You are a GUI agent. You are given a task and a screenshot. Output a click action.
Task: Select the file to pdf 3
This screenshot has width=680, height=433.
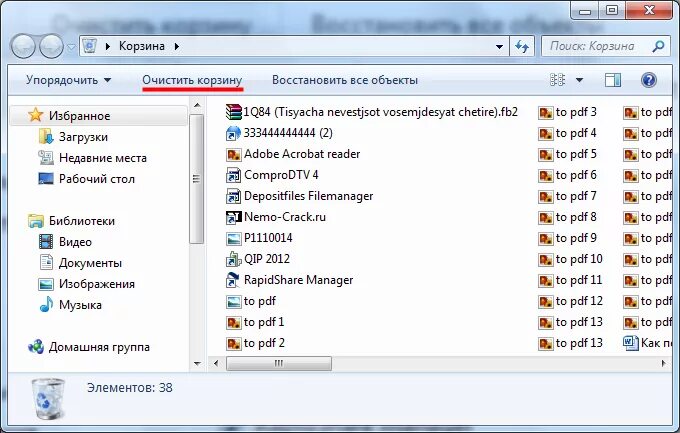(x=567, y=112)
